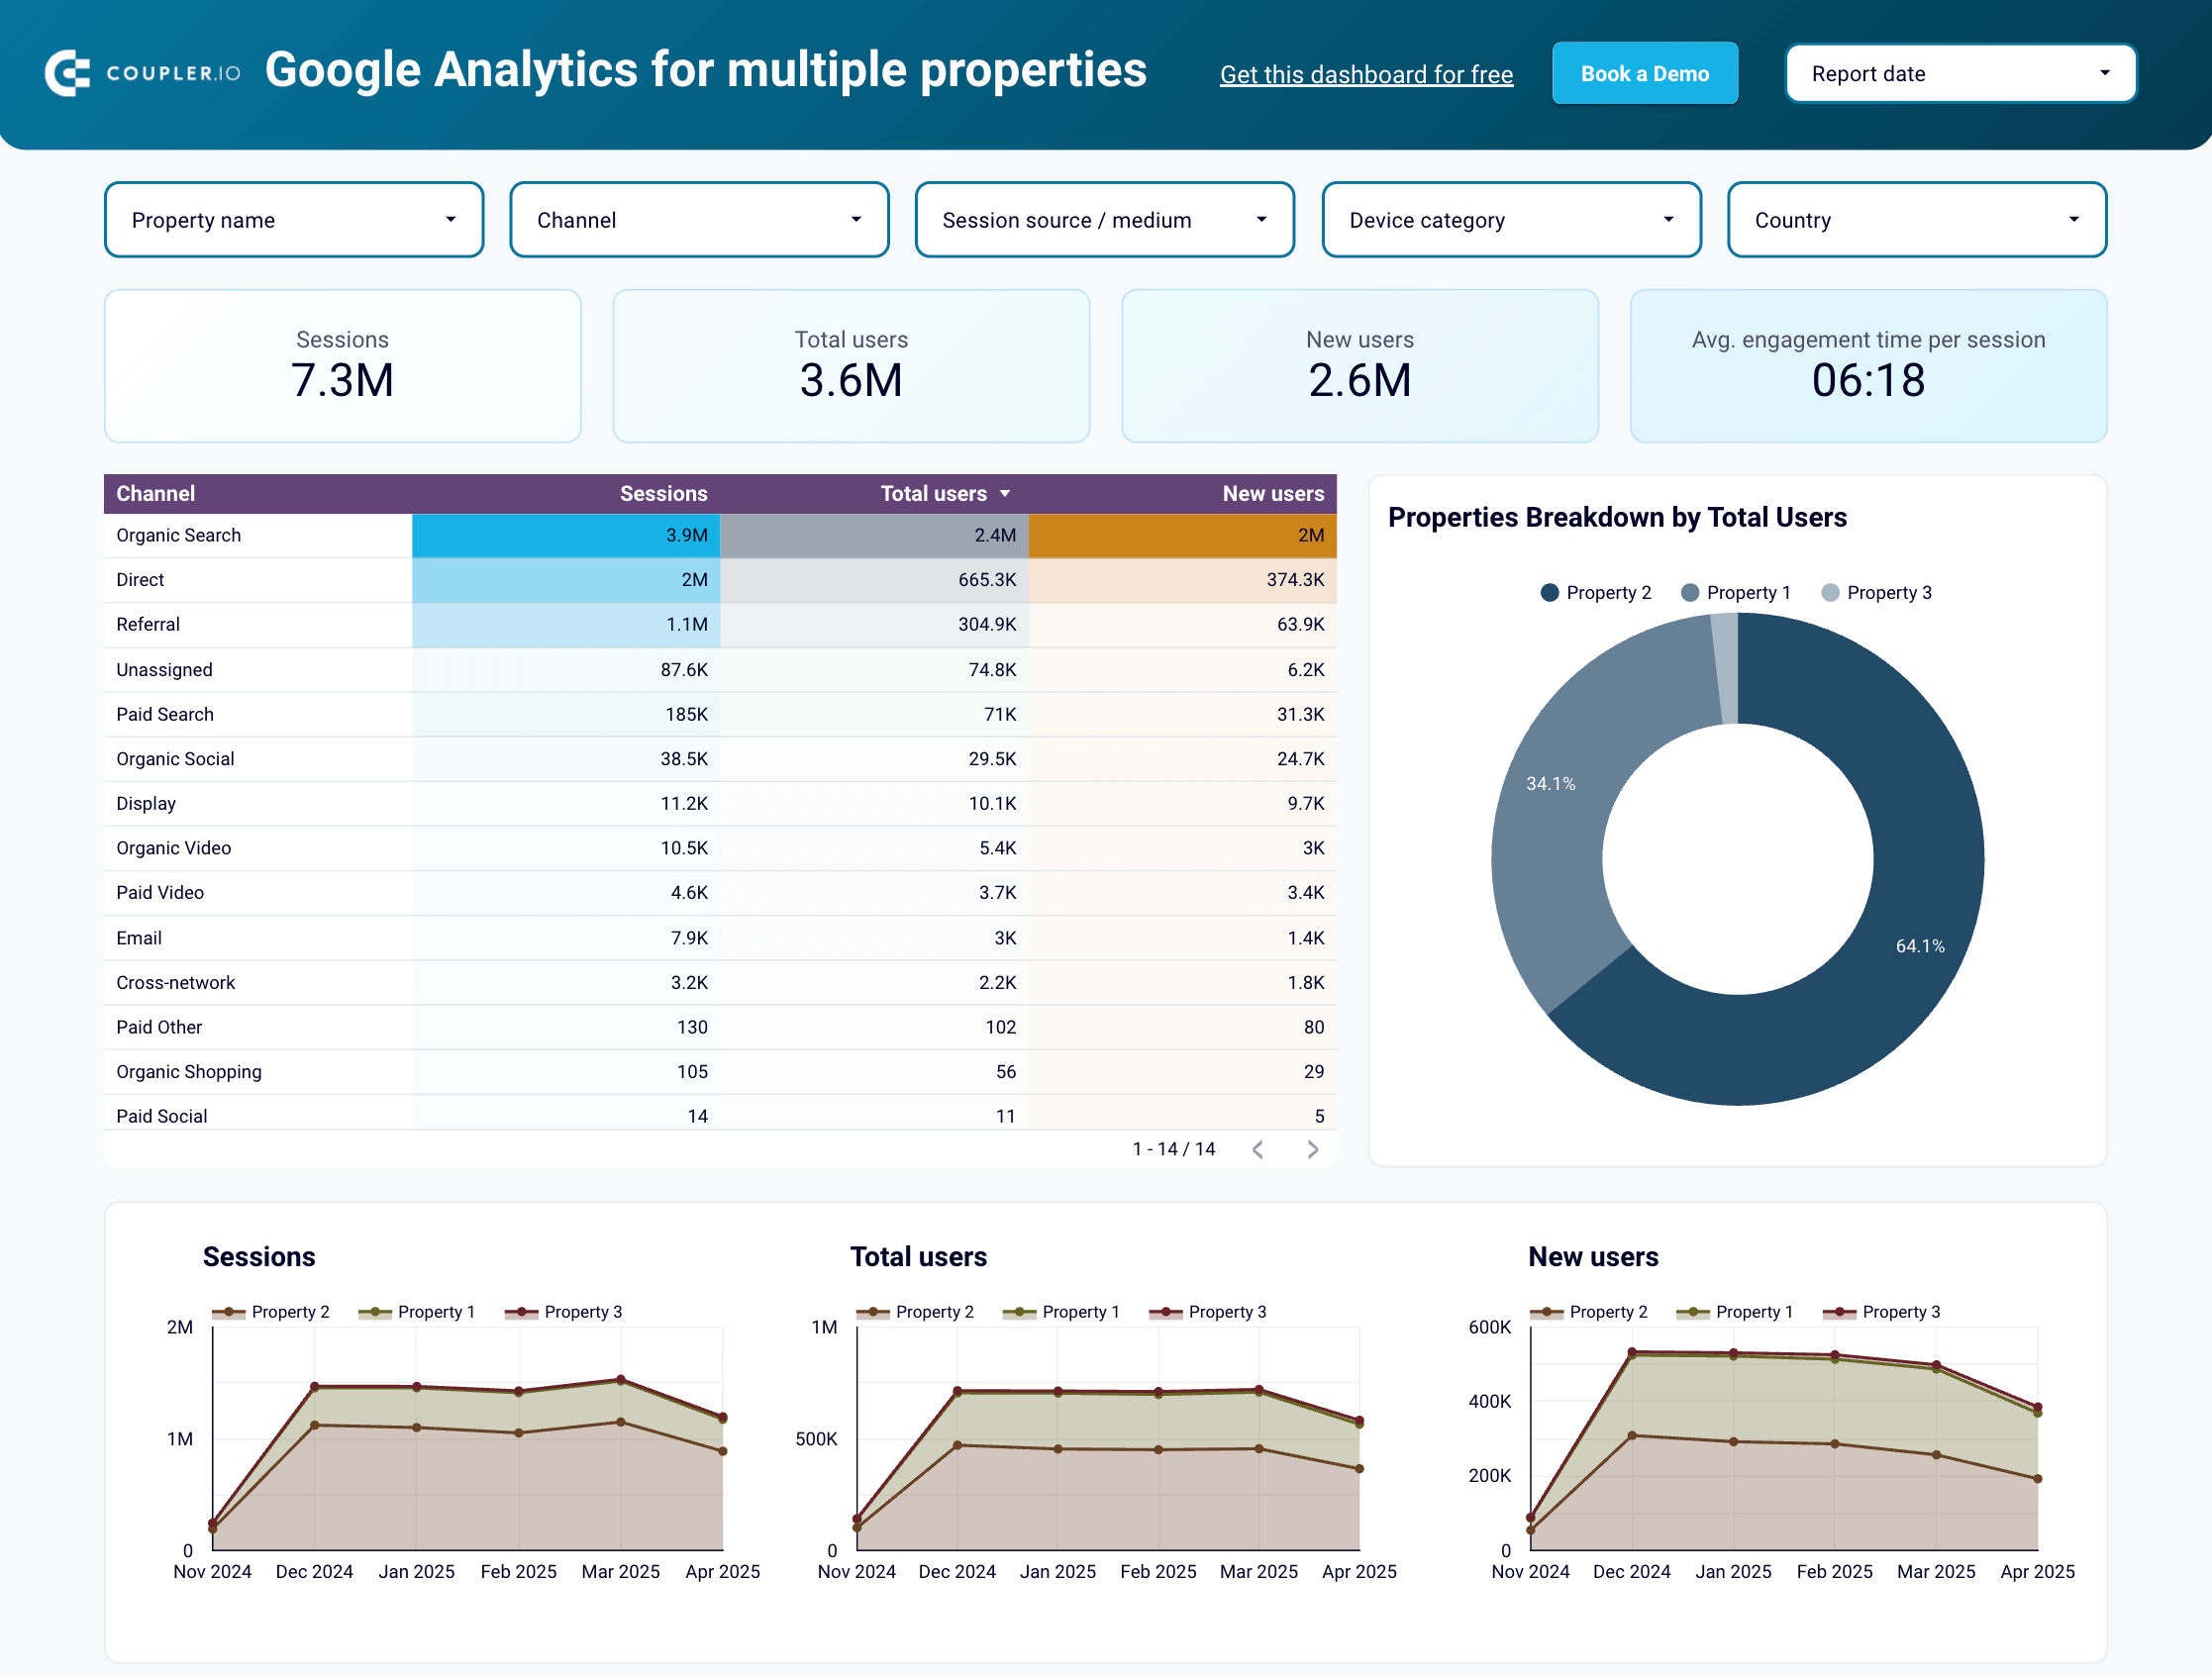The image size is (2212, 1677).
Task: Click the Coupler.io logo
Action: tap(142, 73)
